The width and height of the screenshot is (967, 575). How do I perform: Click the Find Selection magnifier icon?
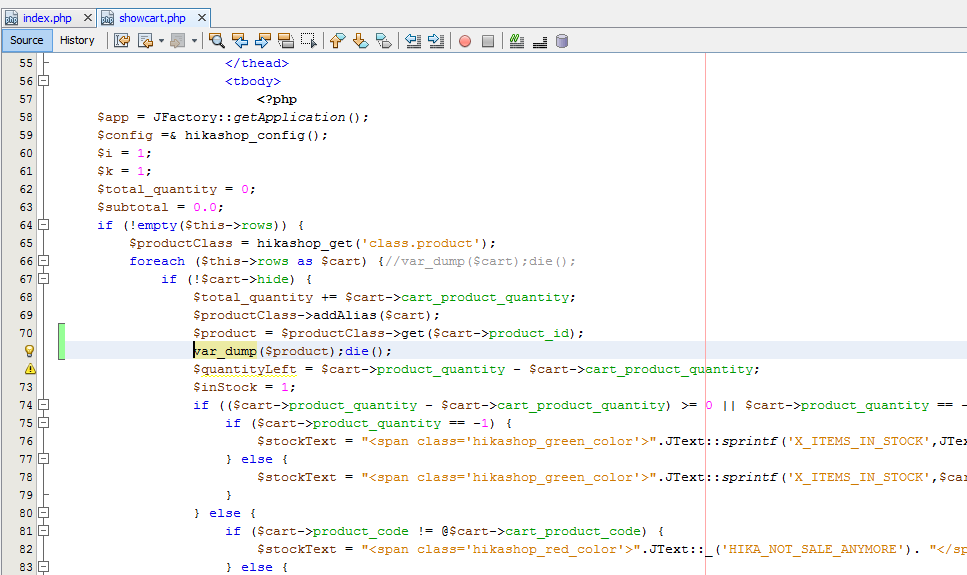click(216, 41)
